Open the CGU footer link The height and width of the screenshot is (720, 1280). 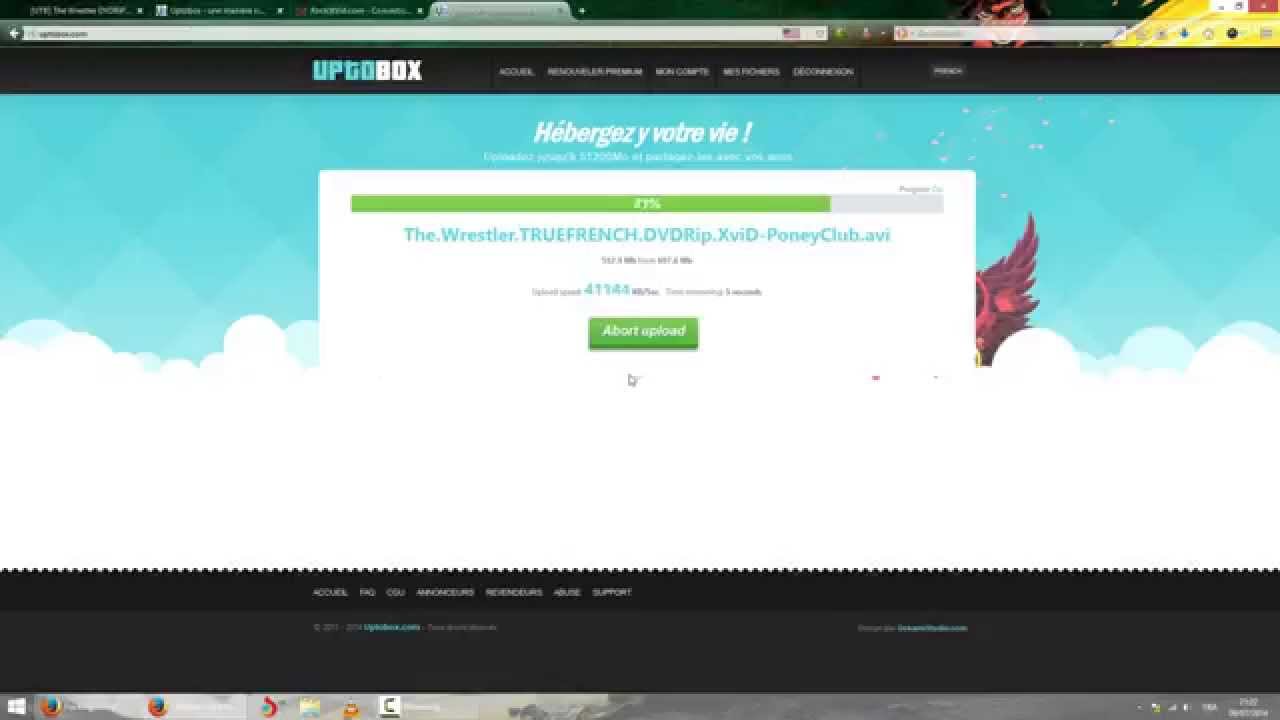395,592
